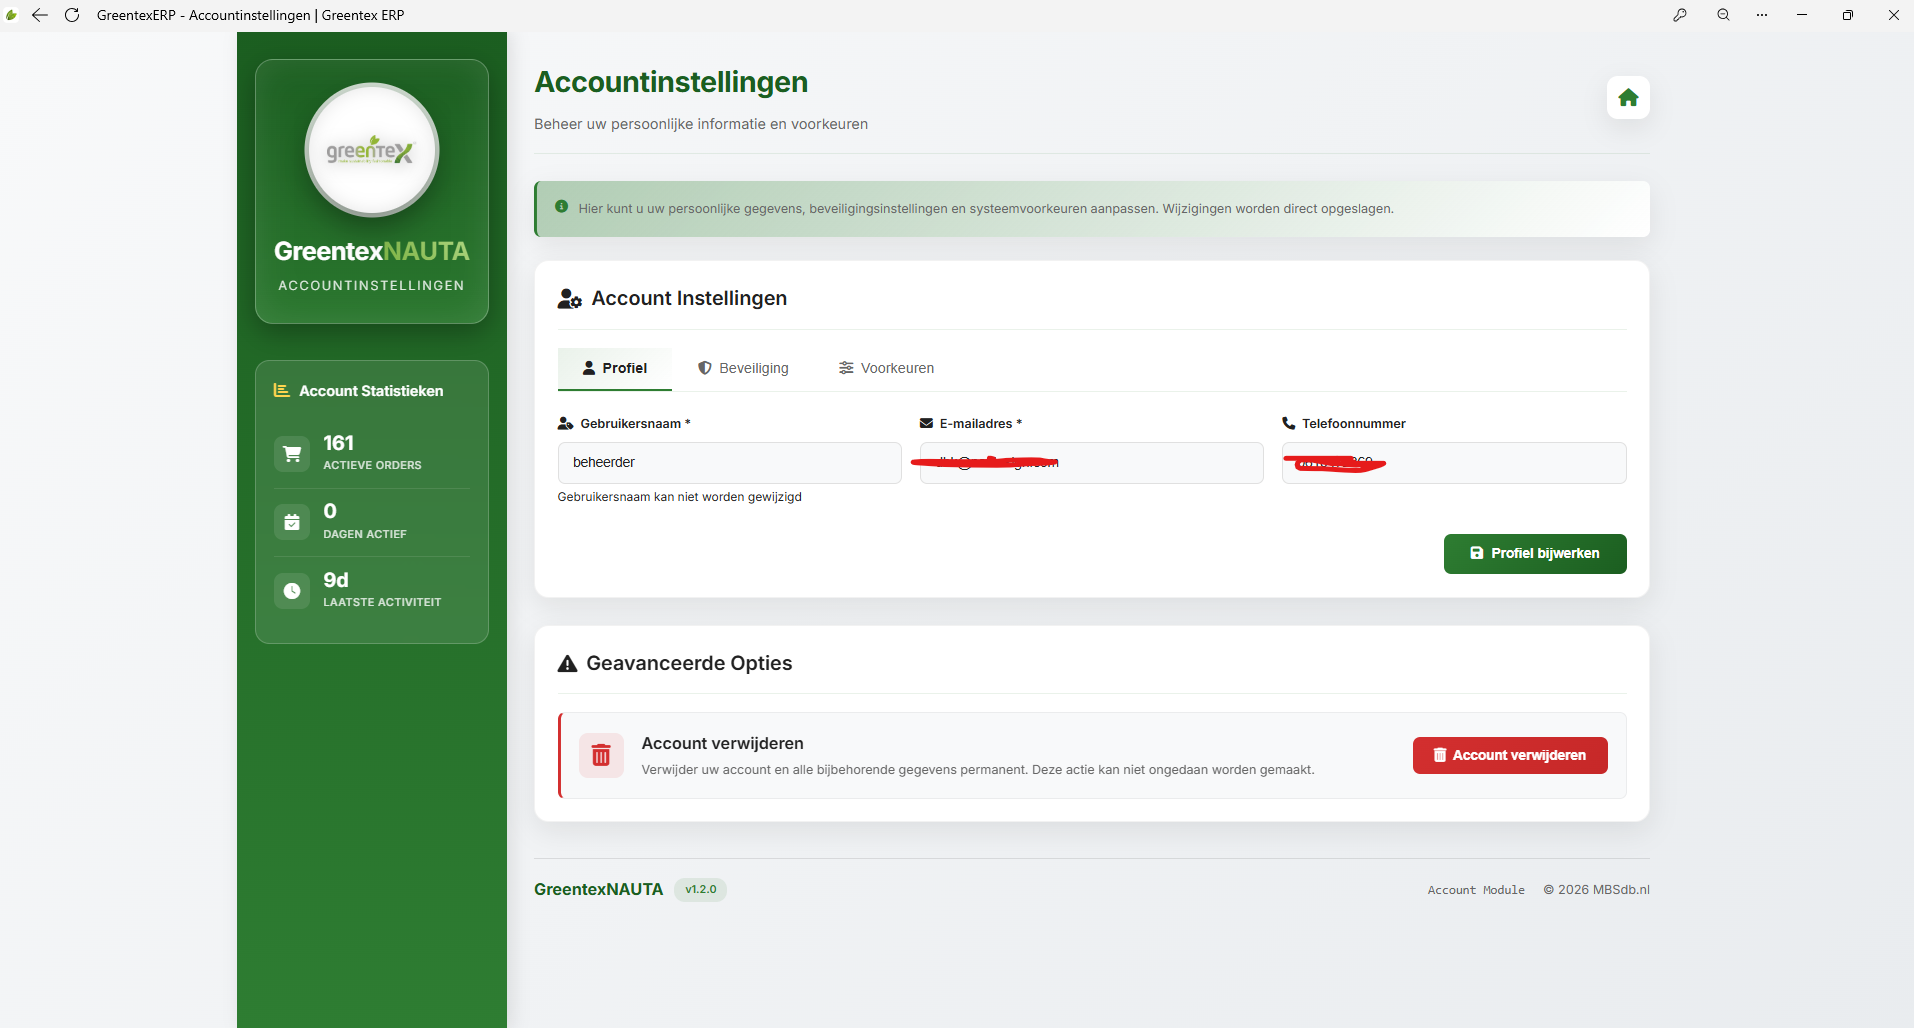Switch to the Profiel tab
The width and height of the screenshot is (1914, 1028).
tap(615, 369)
